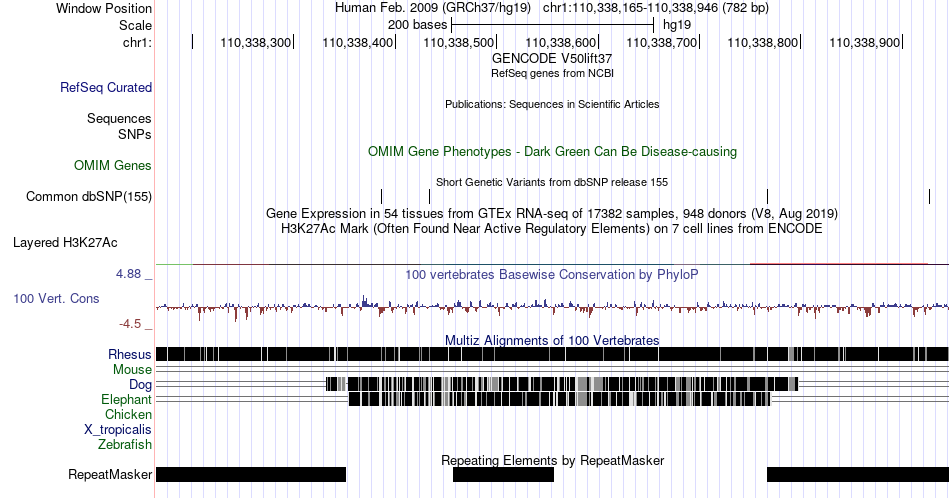950x498 pixels.
Task: Click the leftmost Common dbSNP variant marker
Action: (x=382, y=196)
